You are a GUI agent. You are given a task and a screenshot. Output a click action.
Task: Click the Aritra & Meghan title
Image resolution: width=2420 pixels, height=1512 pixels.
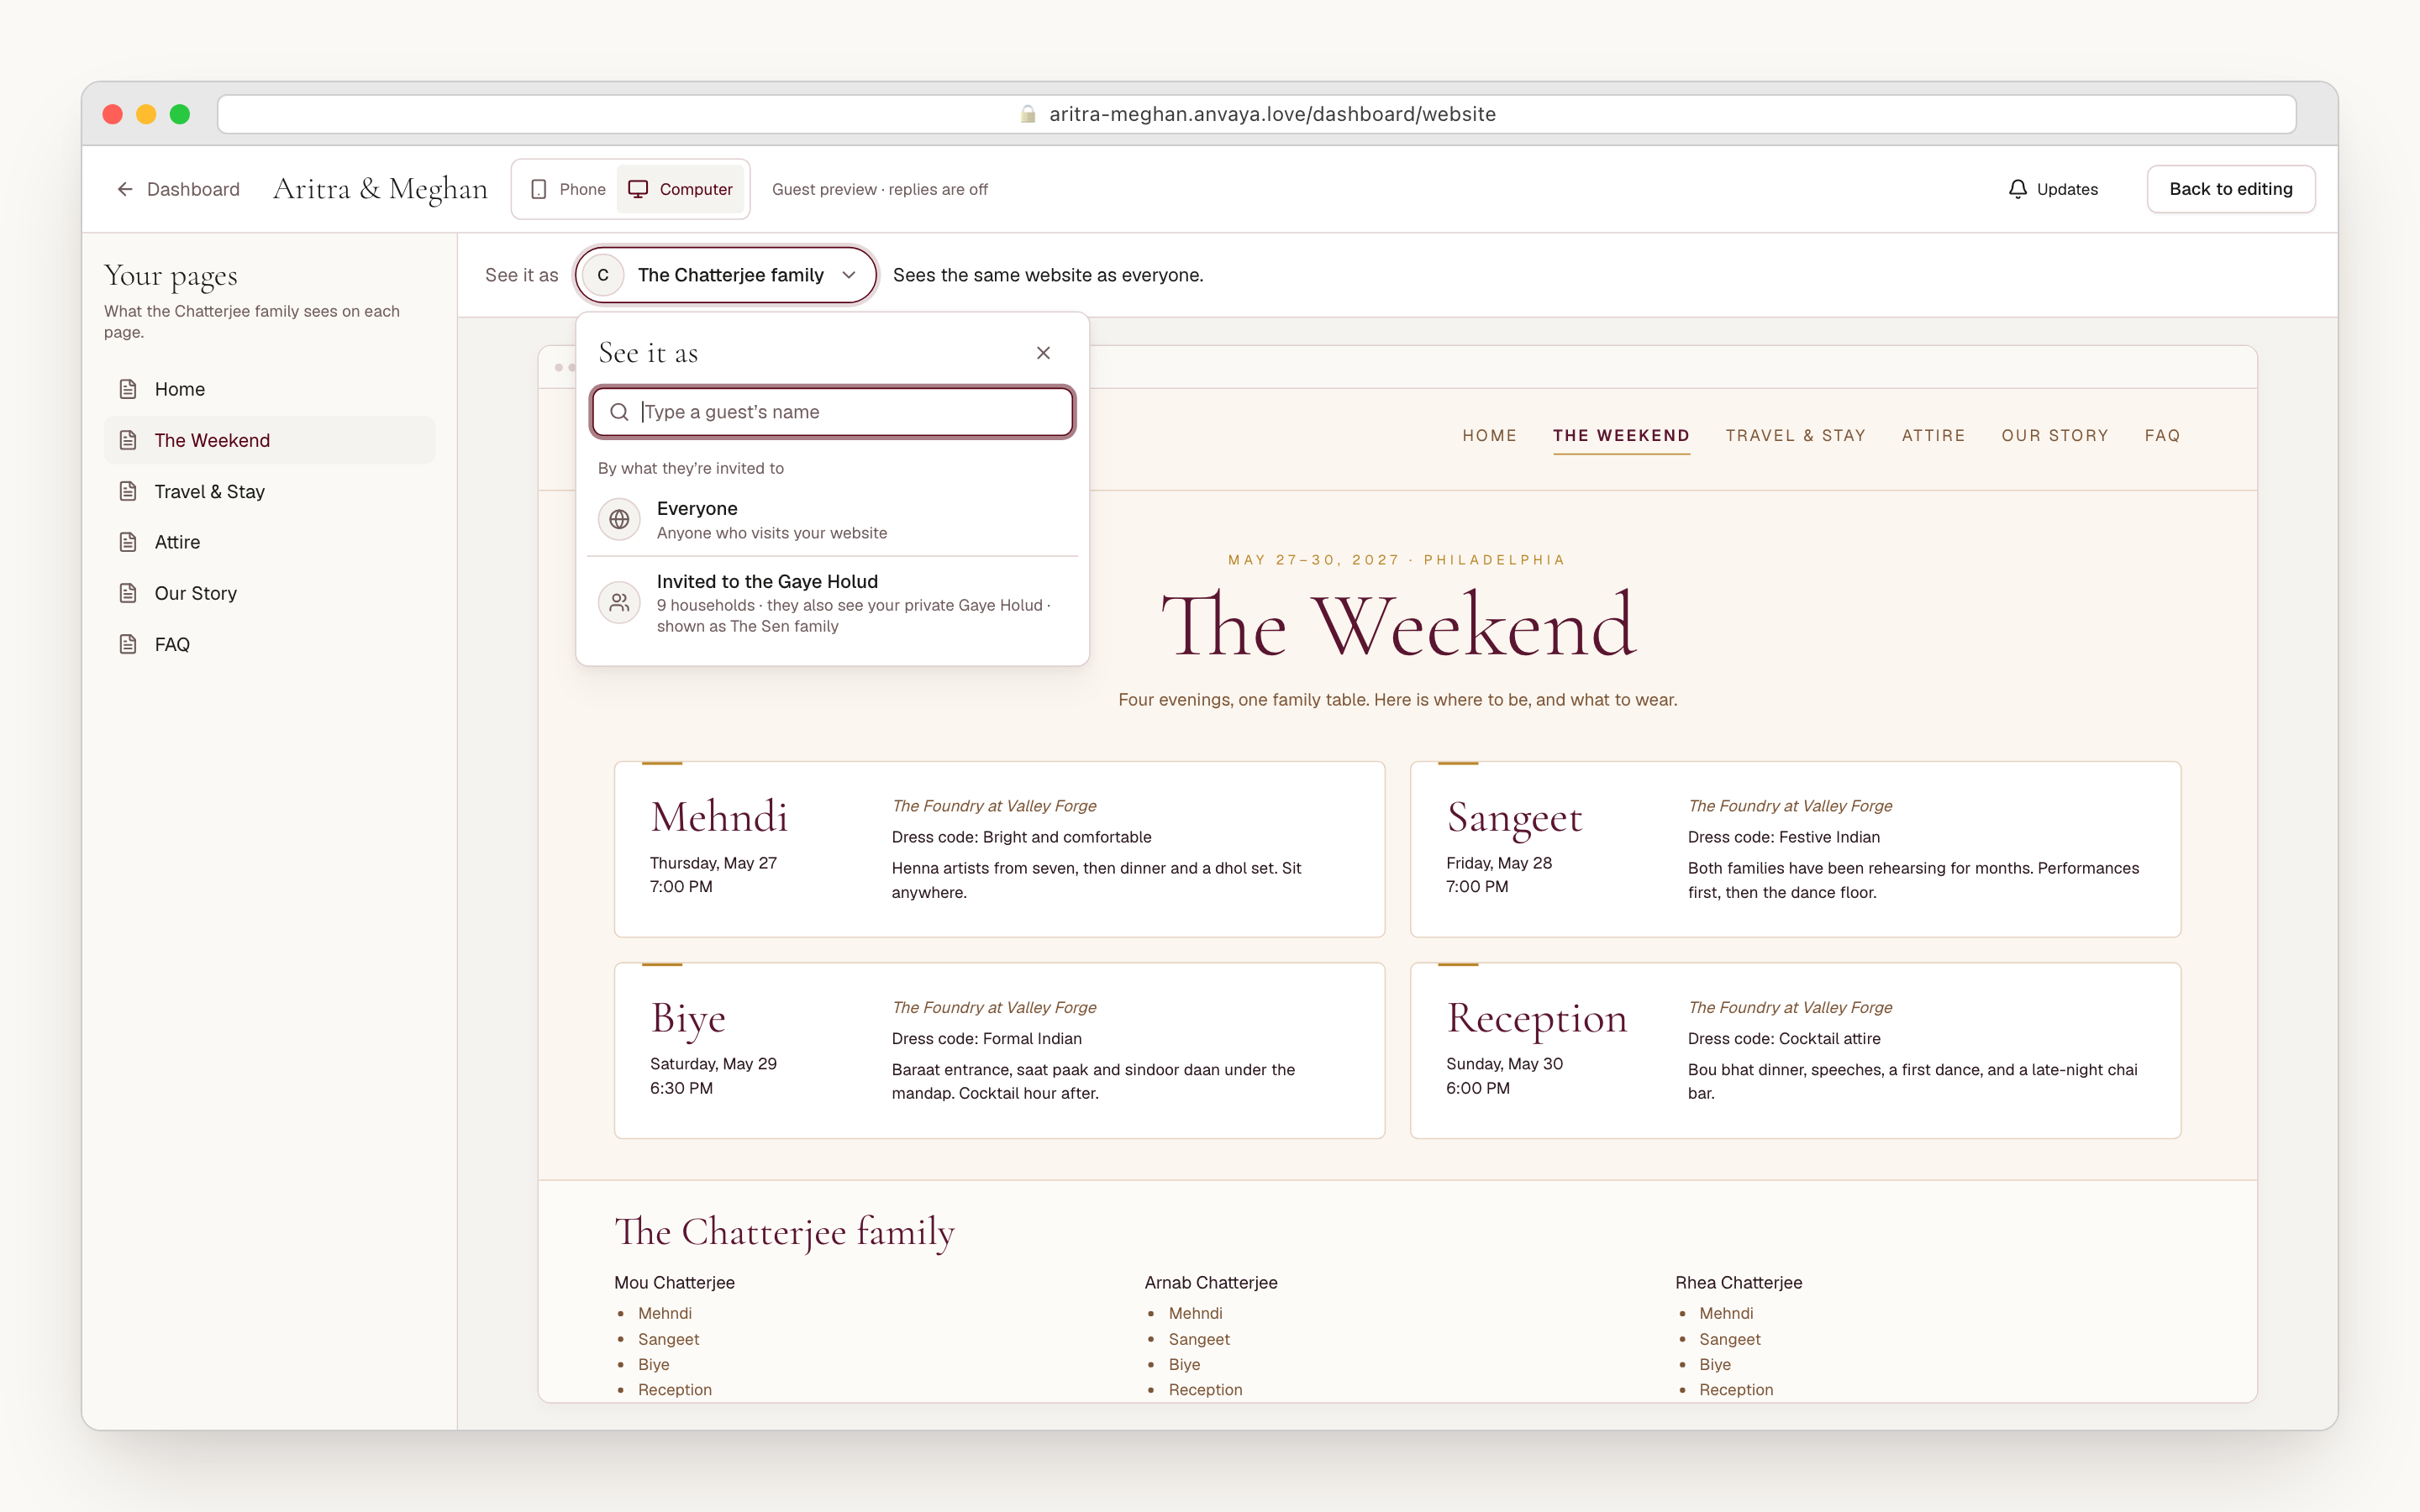tap(380, 189)
